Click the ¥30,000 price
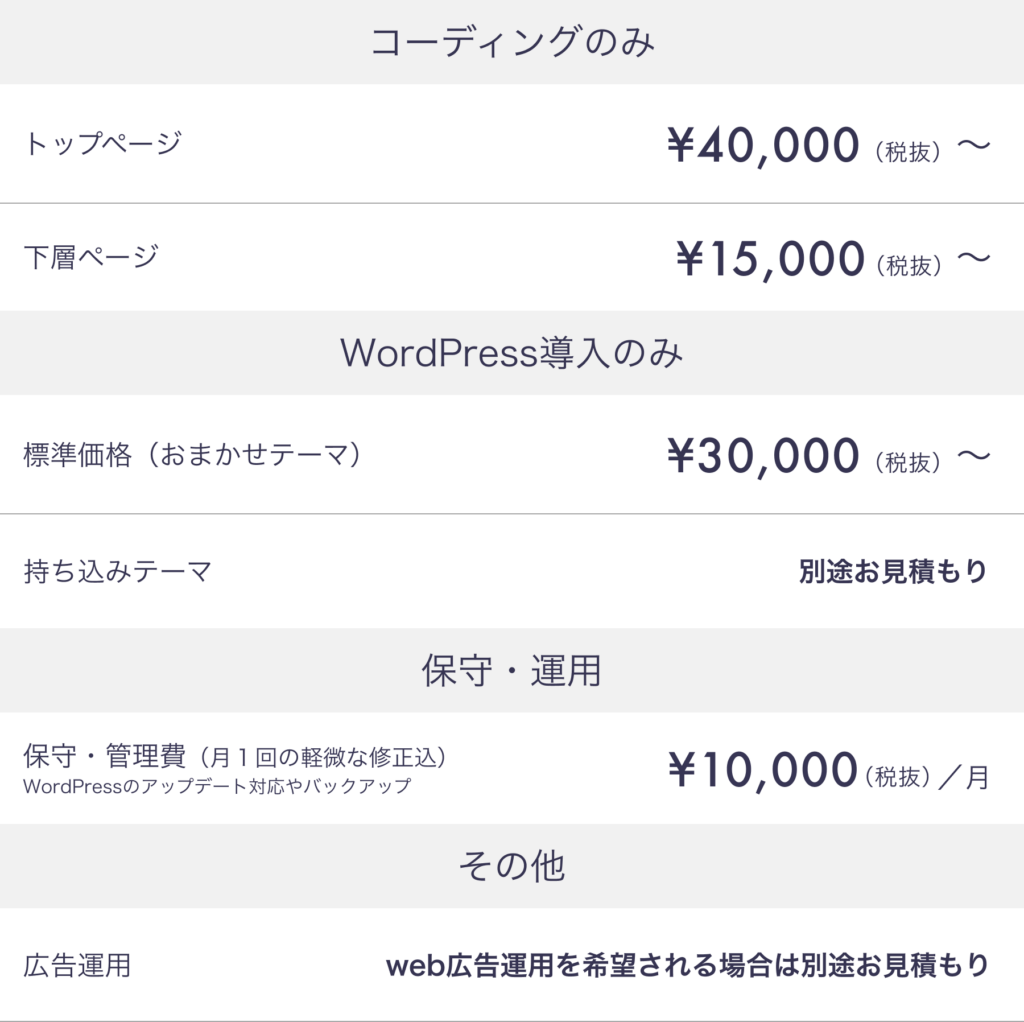 pos(763,457)
